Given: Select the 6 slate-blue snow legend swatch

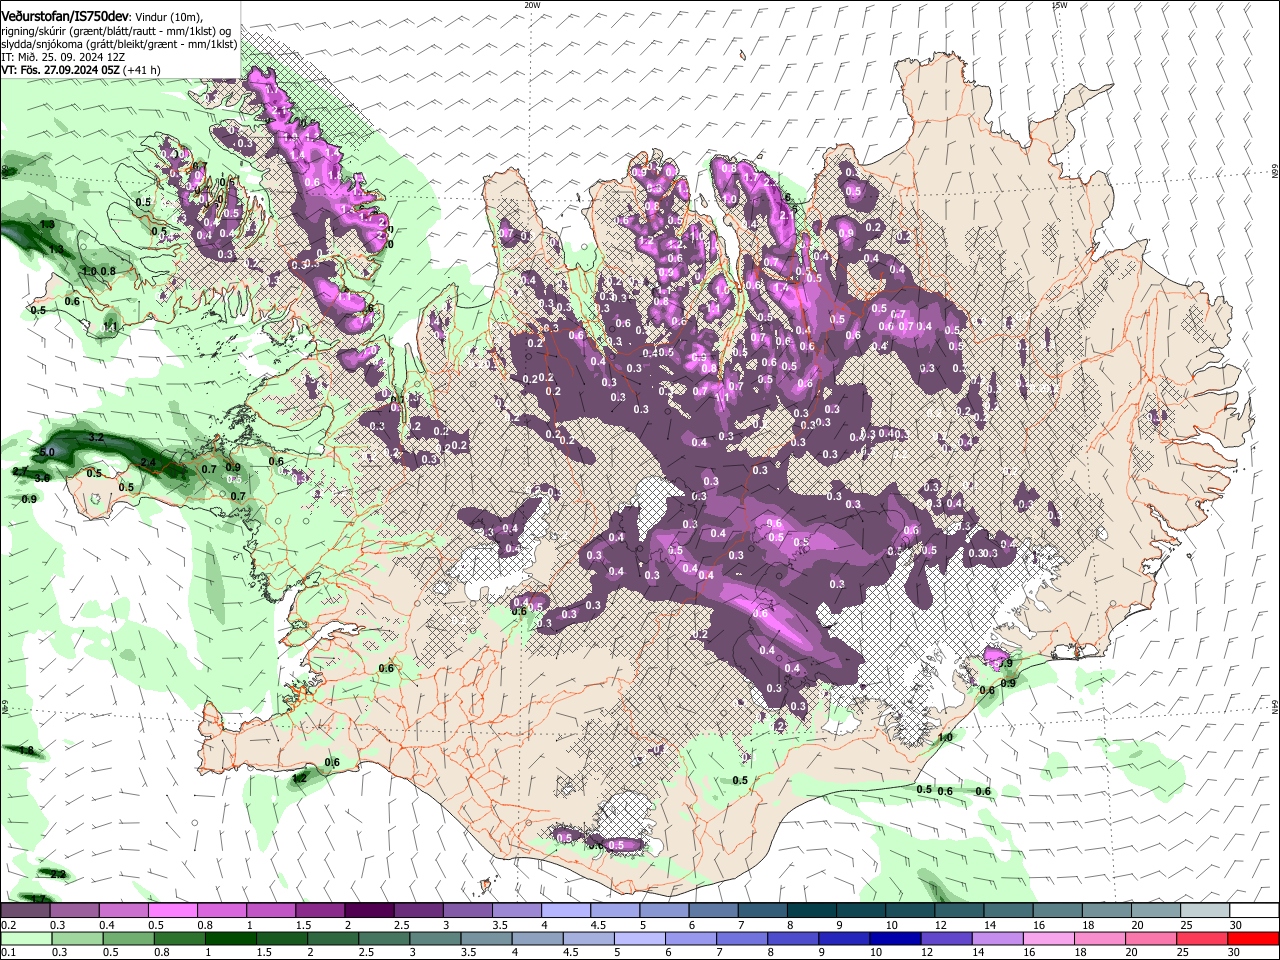Looking at the screenshot, I should click(x=712, y=911).
